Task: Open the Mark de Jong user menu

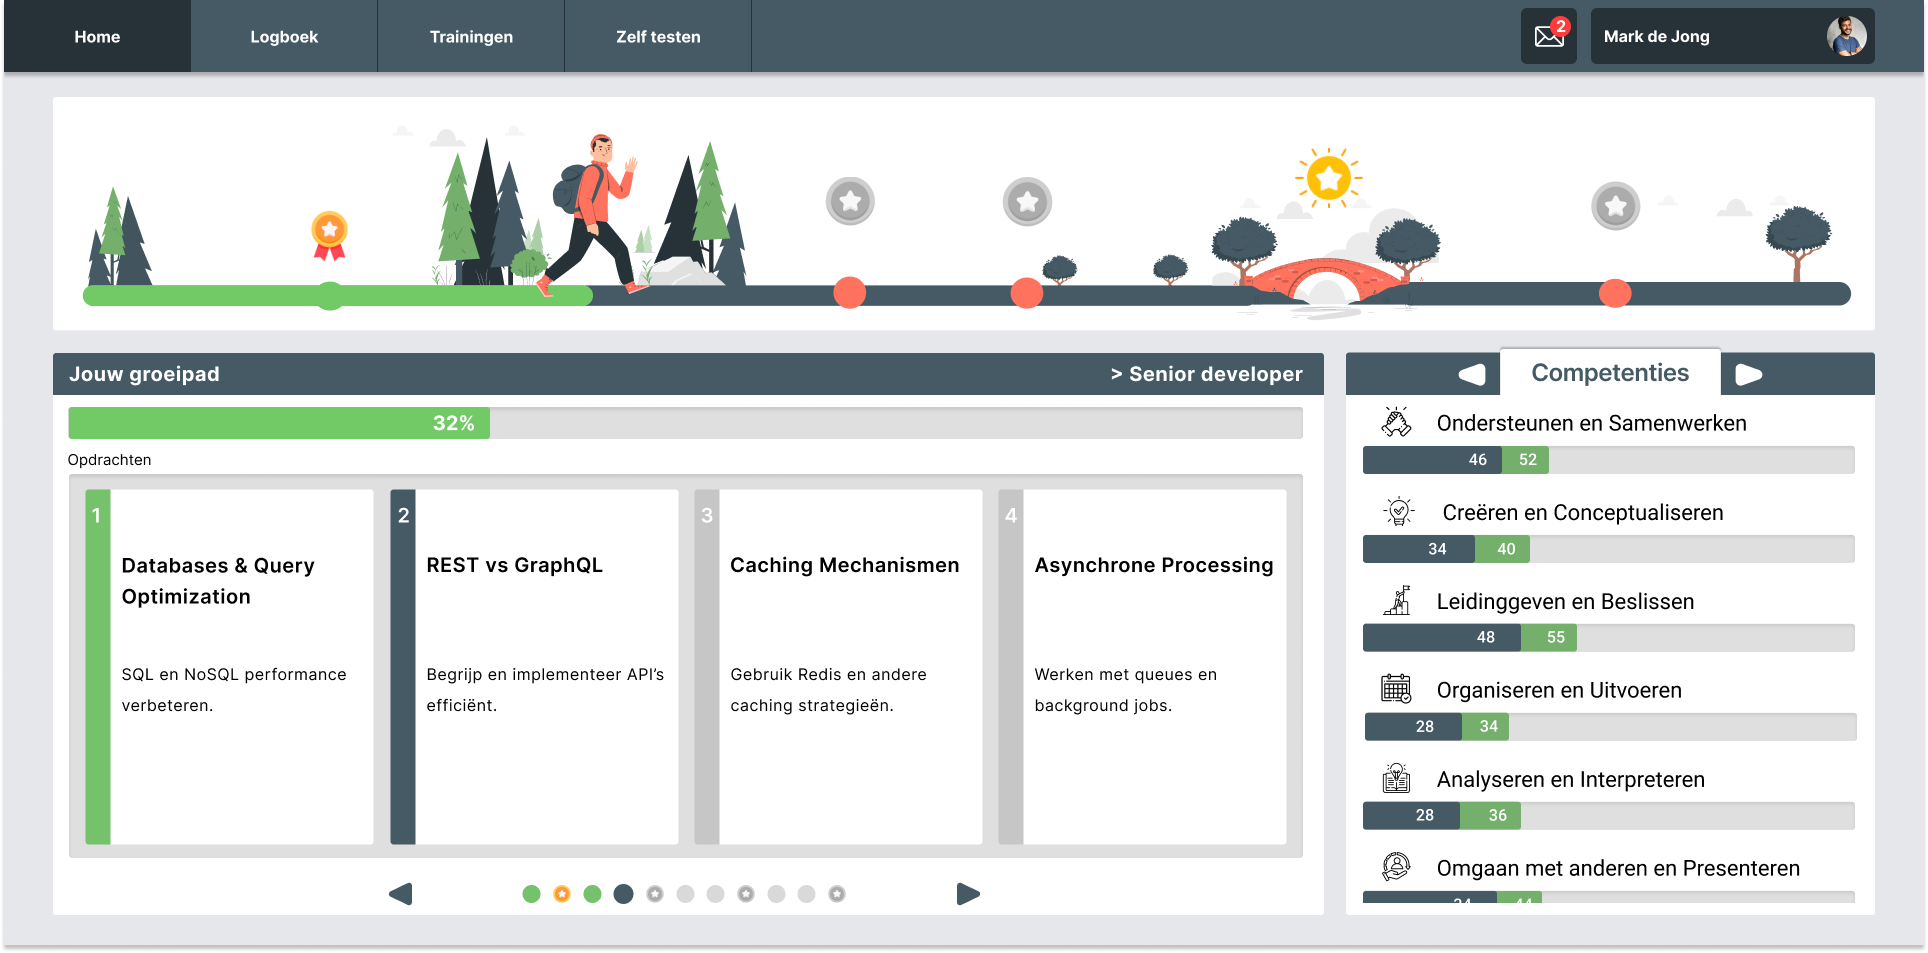Action: click(1732, 36)
